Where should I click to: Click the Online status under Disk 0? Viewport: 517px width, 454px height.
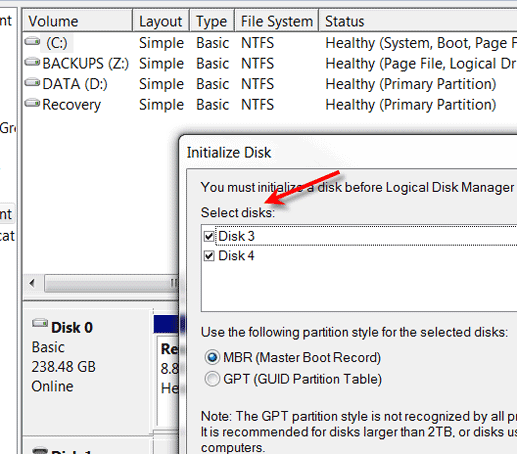52,386
